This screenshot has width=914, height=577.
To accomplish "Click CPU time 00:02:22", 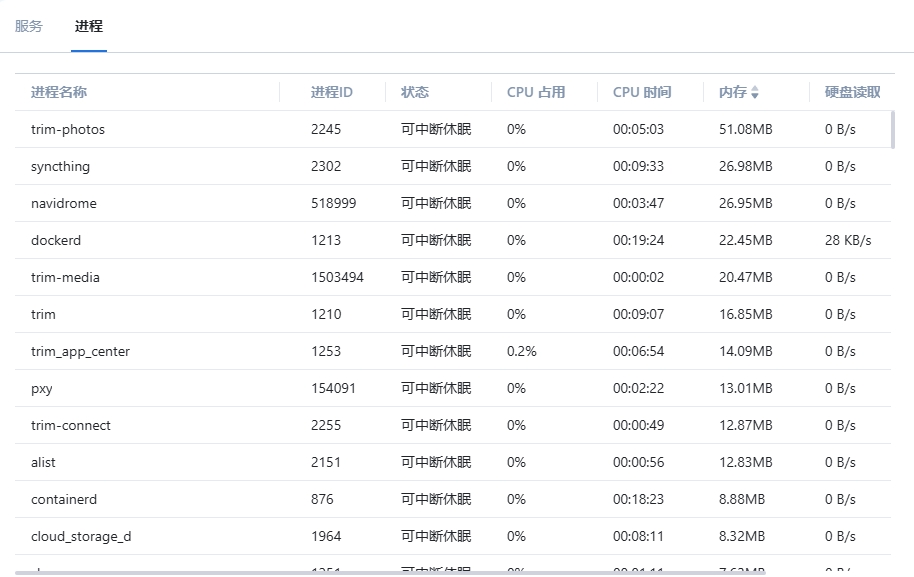I will [638, 388].
